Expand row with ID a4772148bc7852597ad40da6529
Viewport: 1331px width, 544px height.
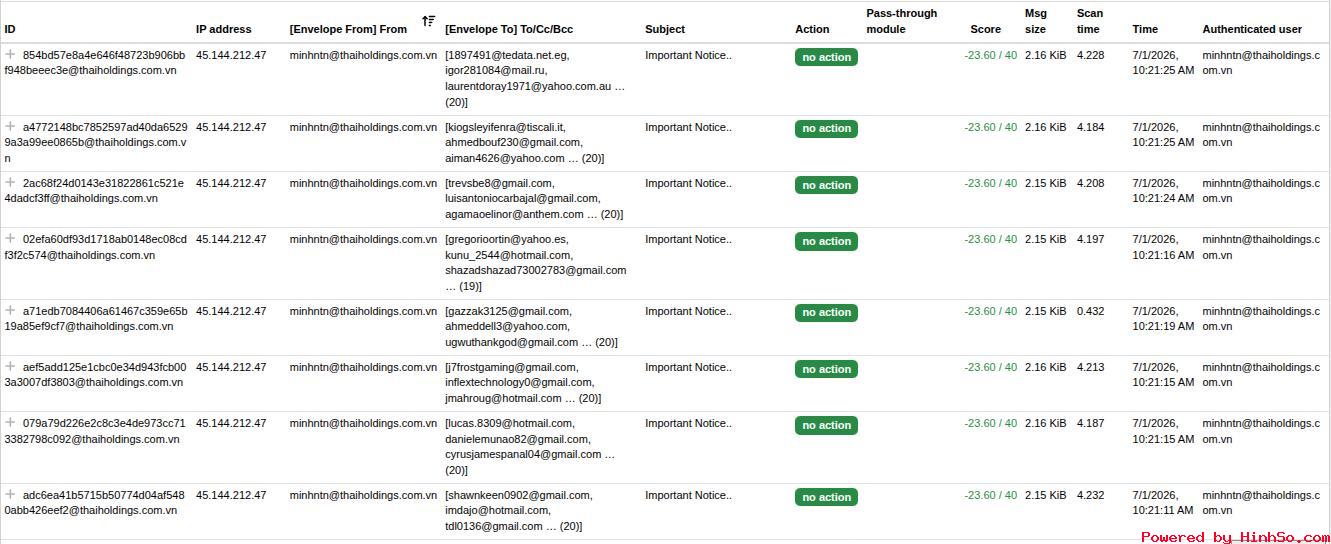[x=11, y=127]
